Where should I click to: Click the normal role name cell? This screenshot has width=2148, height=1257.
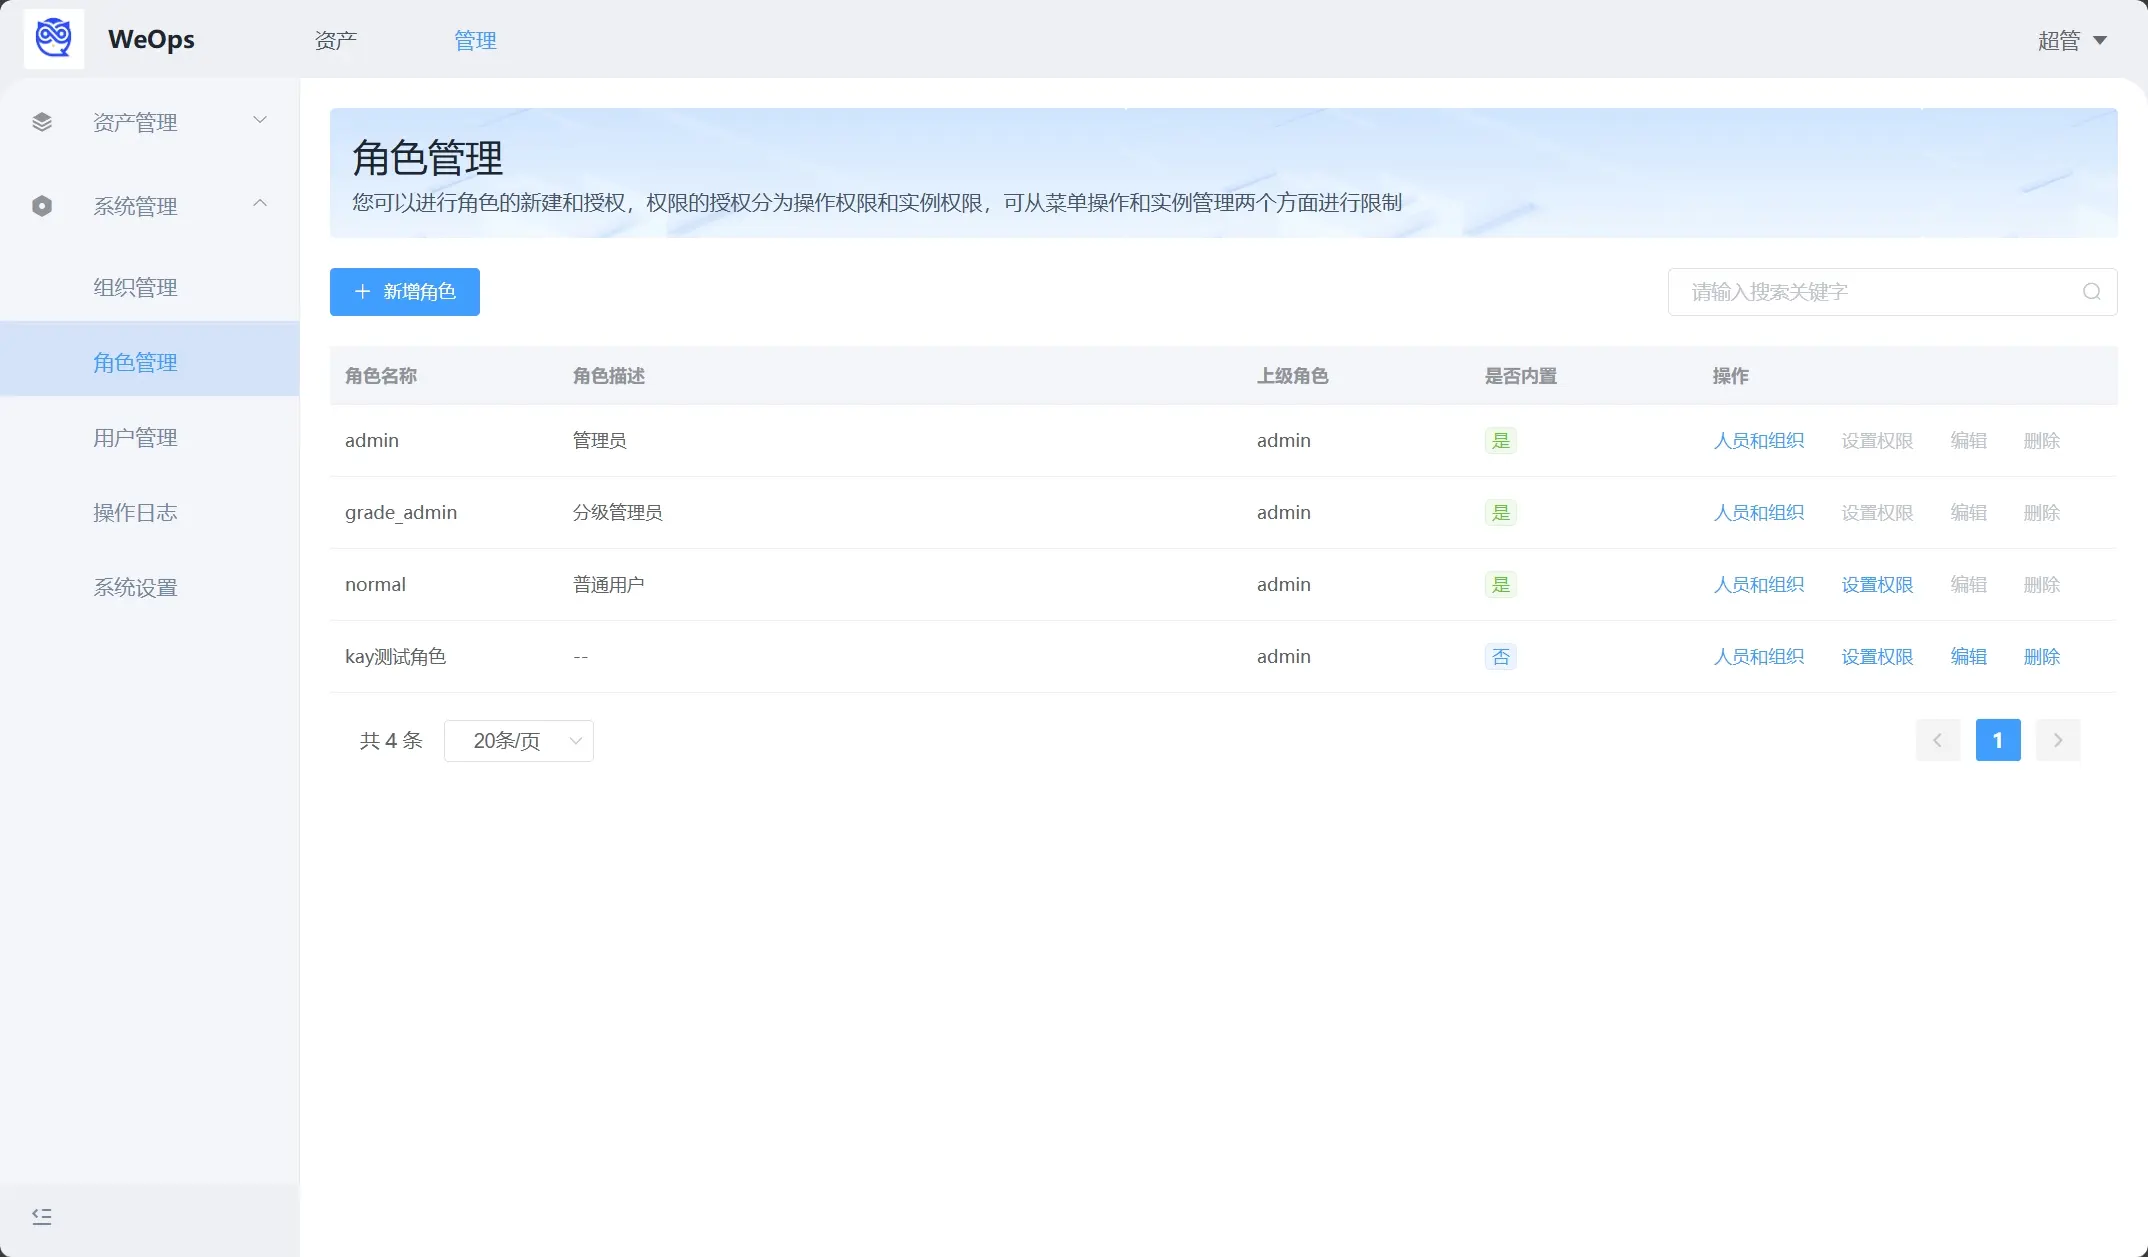click(375, 585)
